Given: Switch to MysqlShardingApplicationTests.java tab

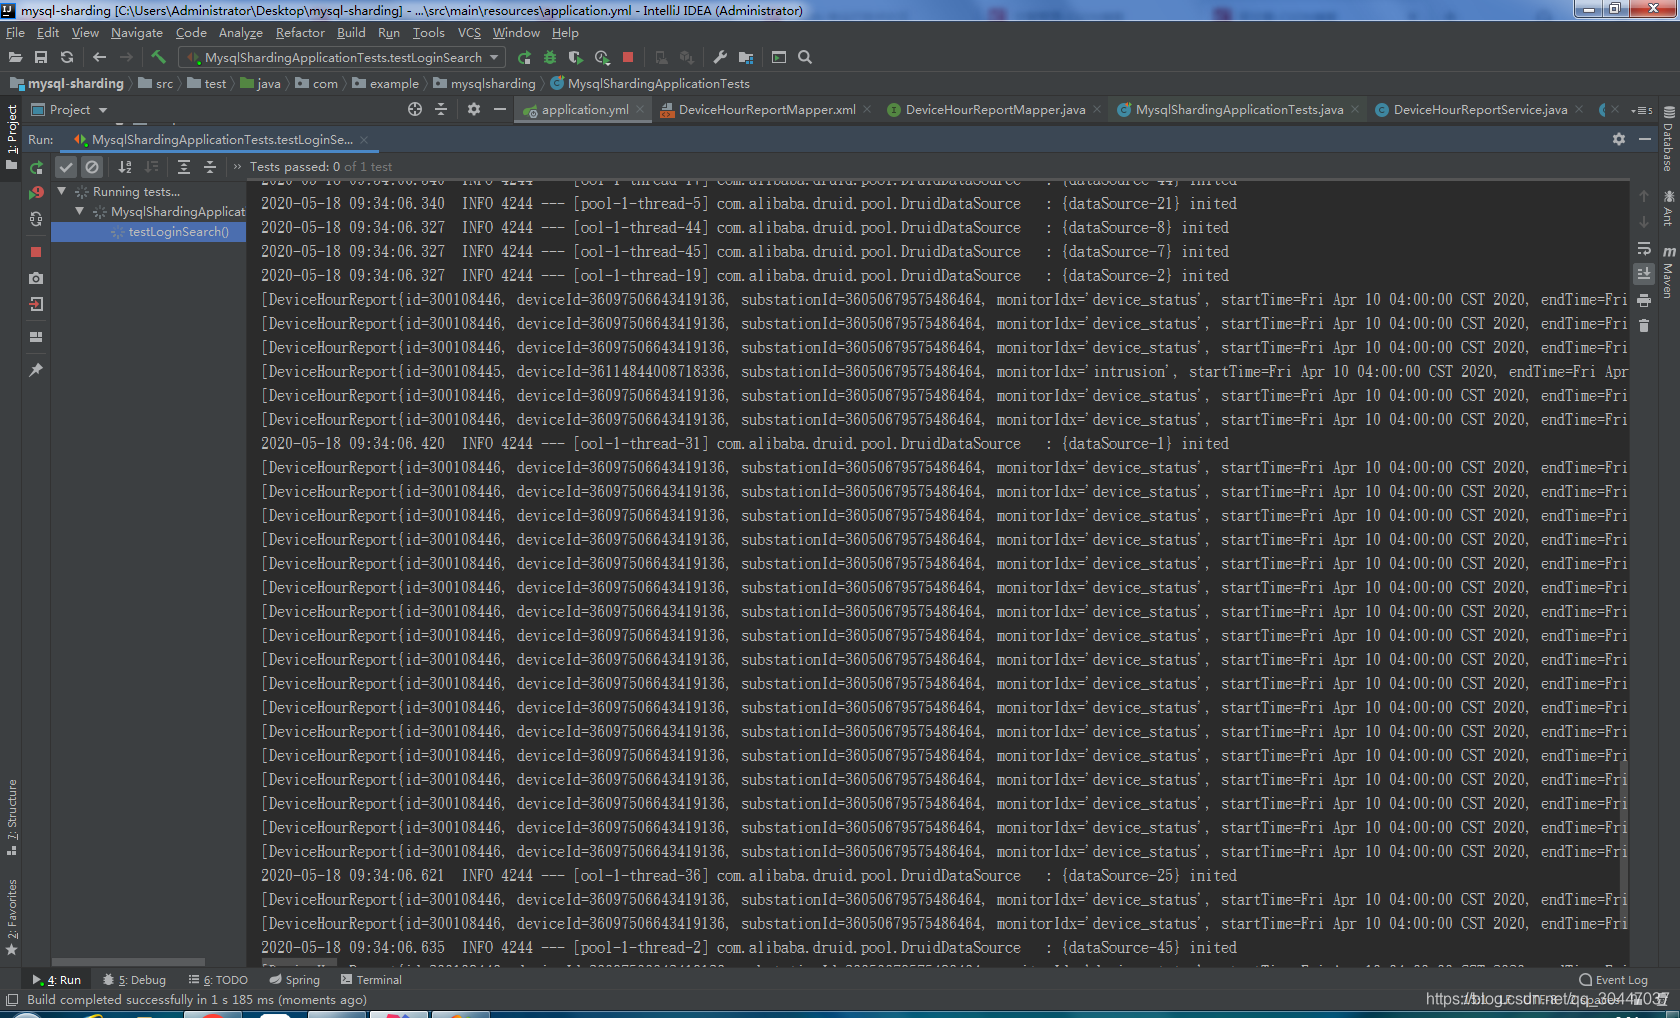Looking at the screenshot, I should [1239, 110].
